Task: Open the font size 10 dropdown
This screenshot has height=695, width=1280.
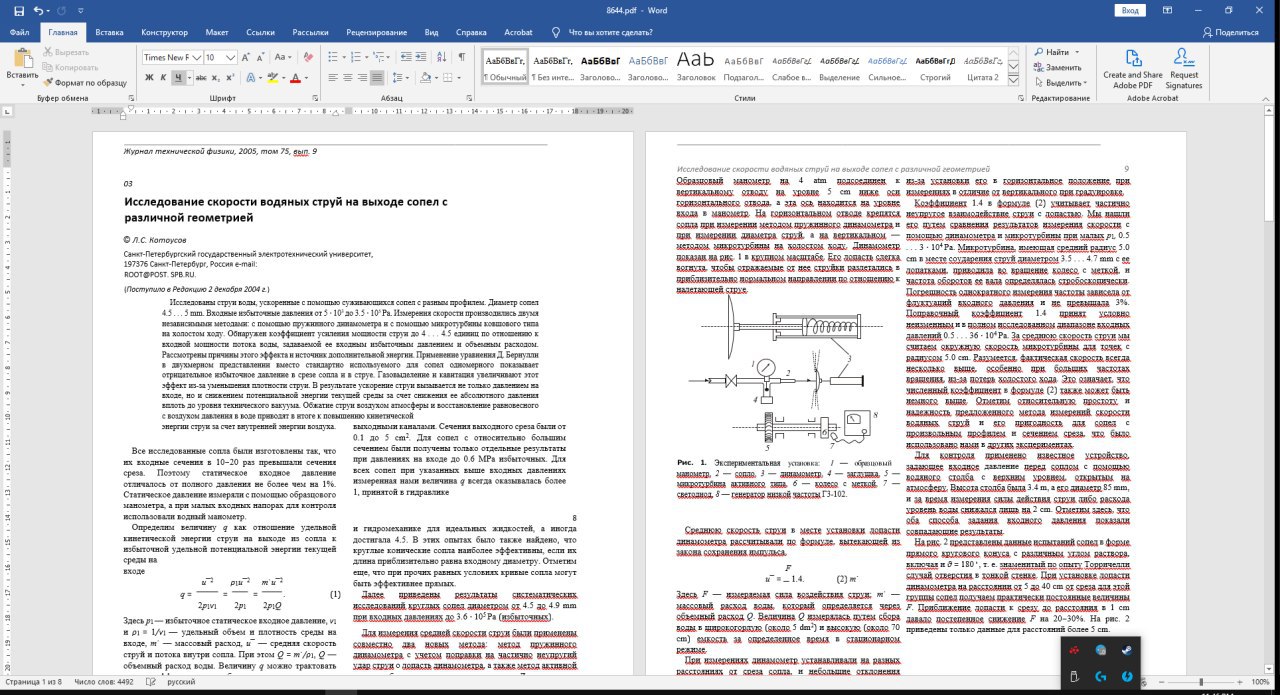Action: (233, 57)
